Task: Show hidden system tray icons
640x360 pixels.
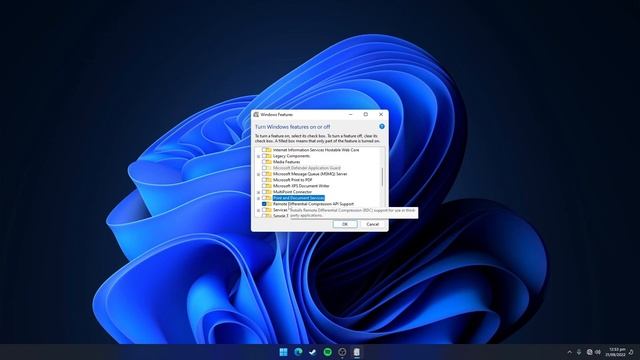Action: click(570, 352)
